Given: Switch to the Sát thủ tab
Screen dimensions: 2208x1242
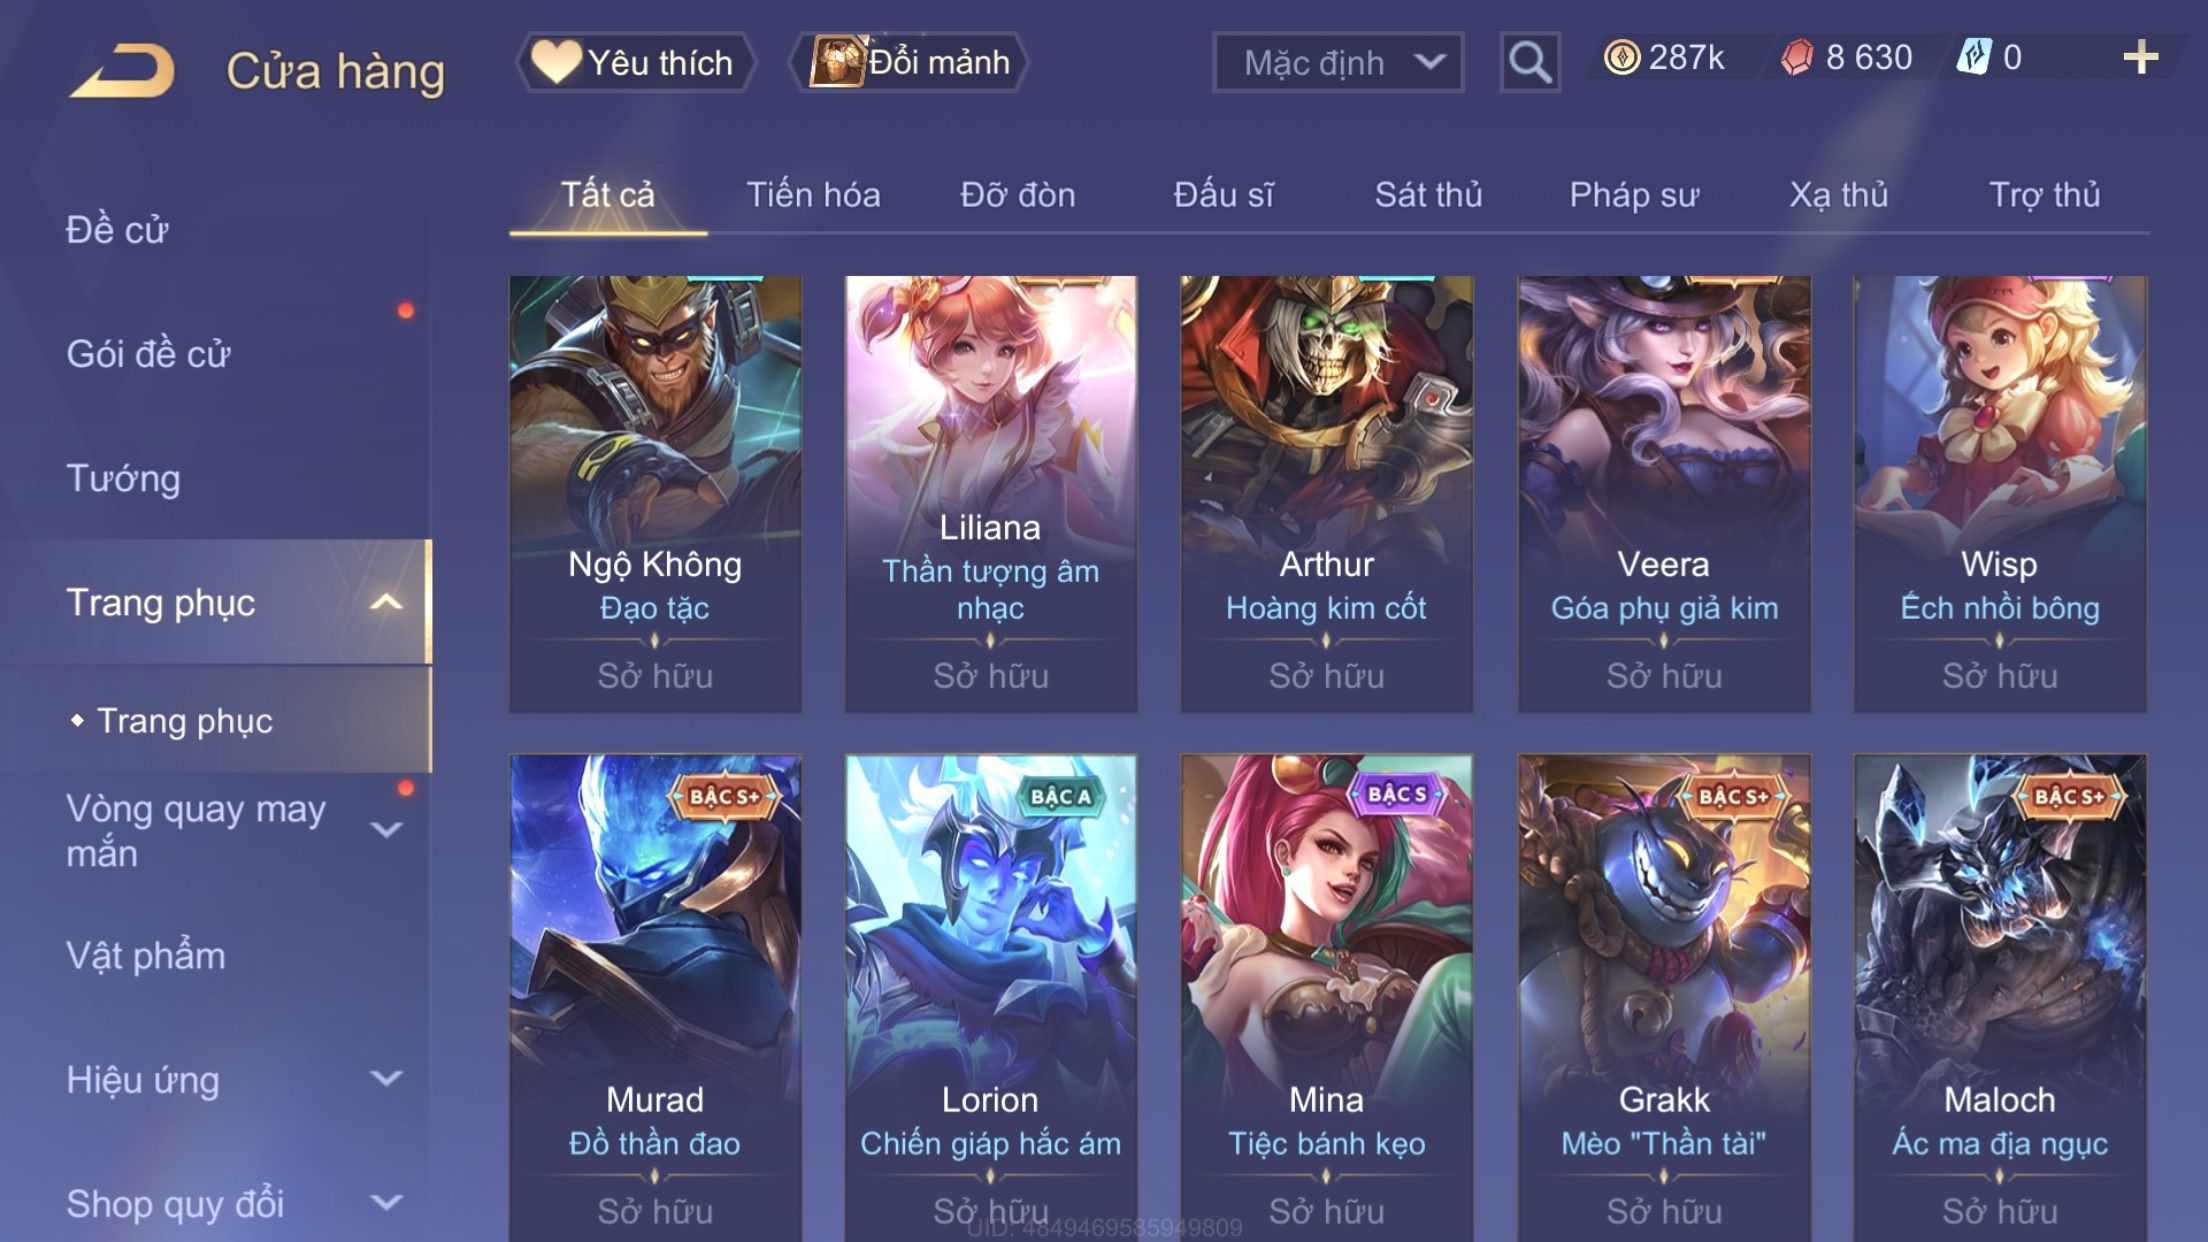Looking at the screenshot, I should click(1428, 195).
